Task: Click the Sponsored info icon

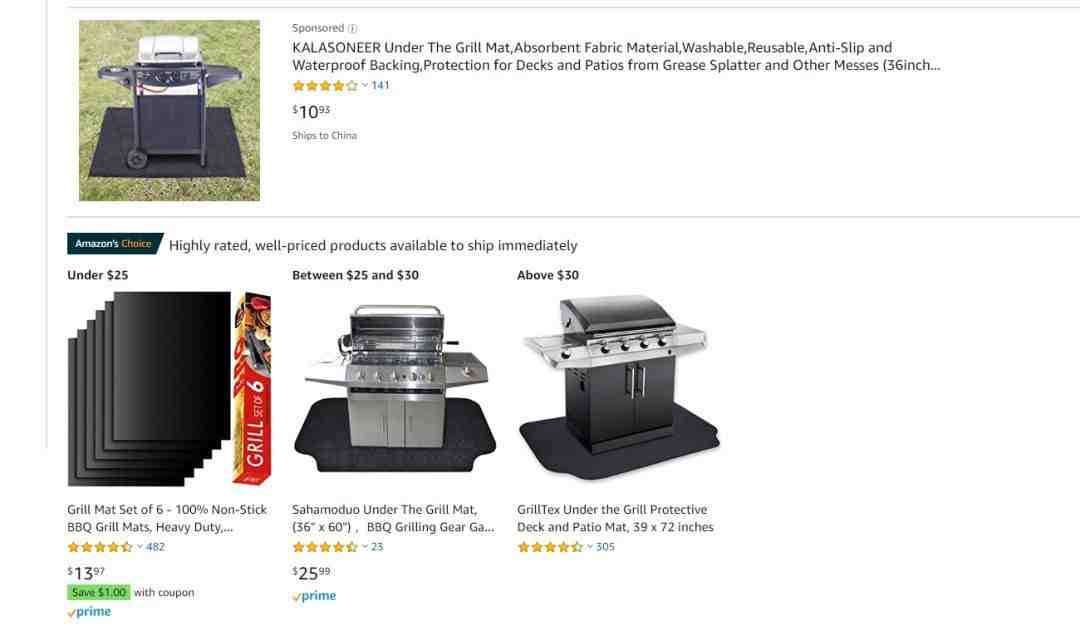Action: click(352, 29)
